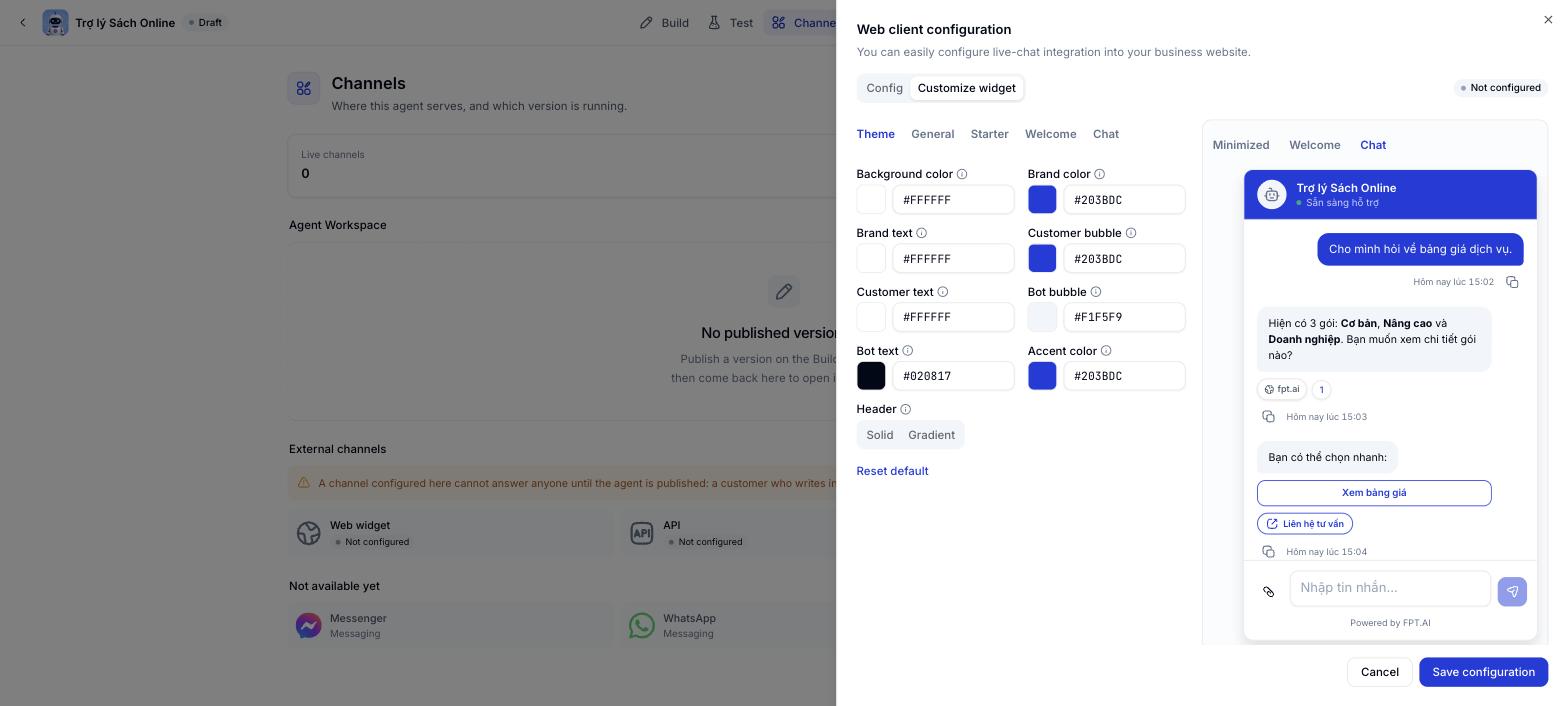
Task: Open the Build tab in top navigation
Action: [664, 22]
